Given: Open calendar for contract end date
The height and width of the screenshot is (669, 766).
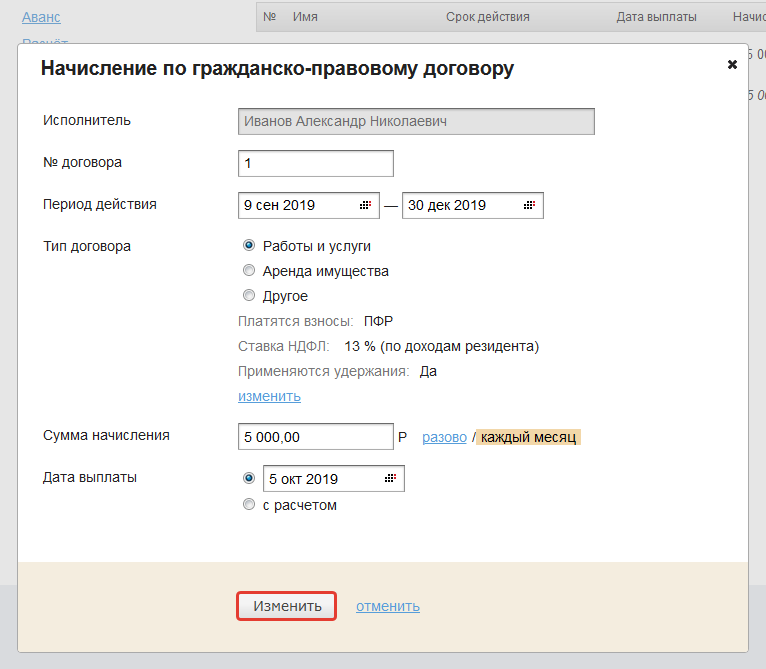Looking at the screenshot, I should [529, 205].
